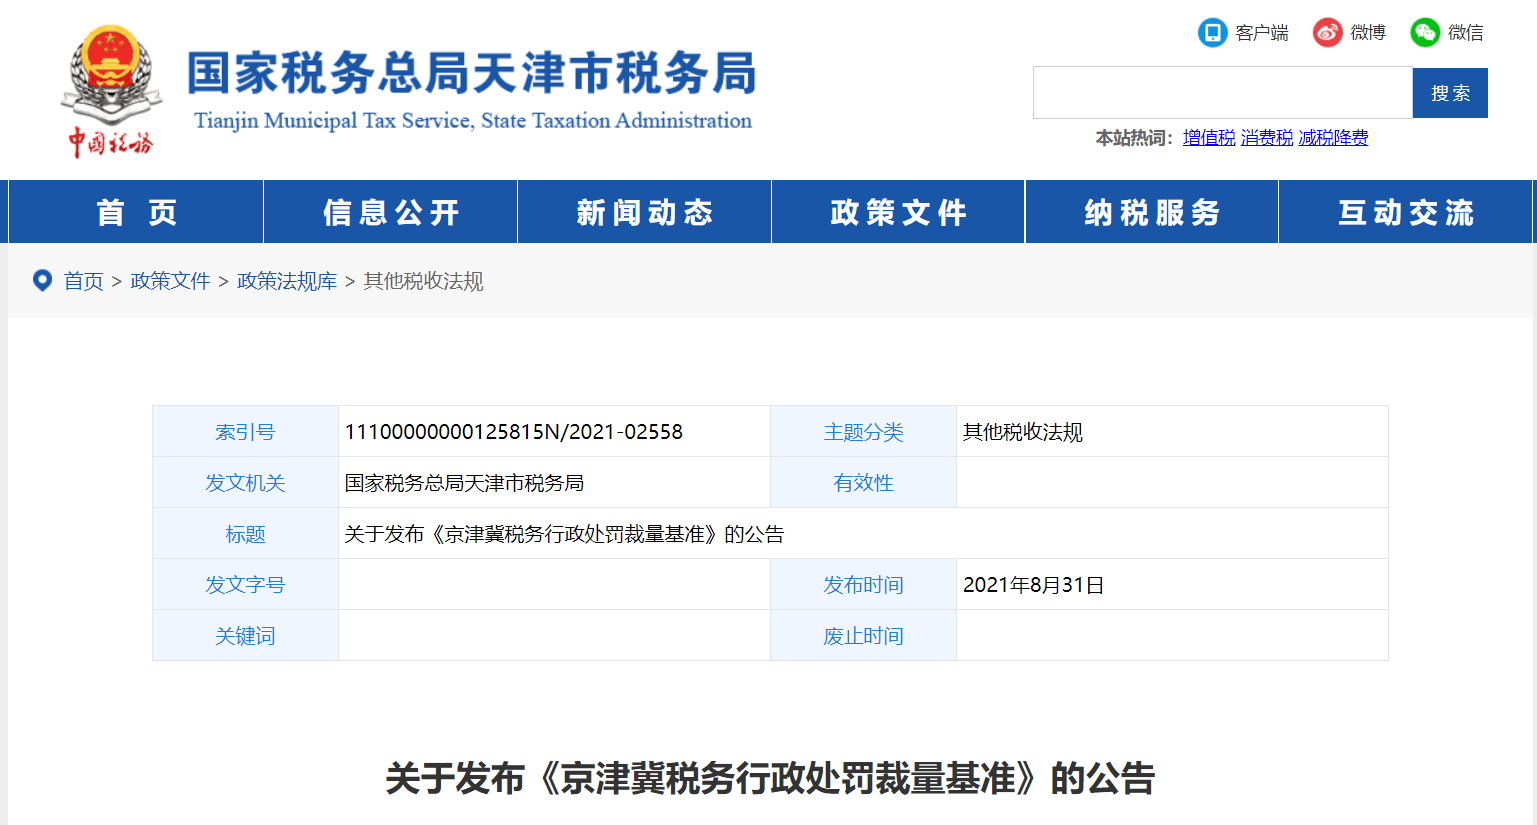Click the 微信 WeChat icon
This screenshot has width=1537, height=825.
click(x=1425, y=33)
